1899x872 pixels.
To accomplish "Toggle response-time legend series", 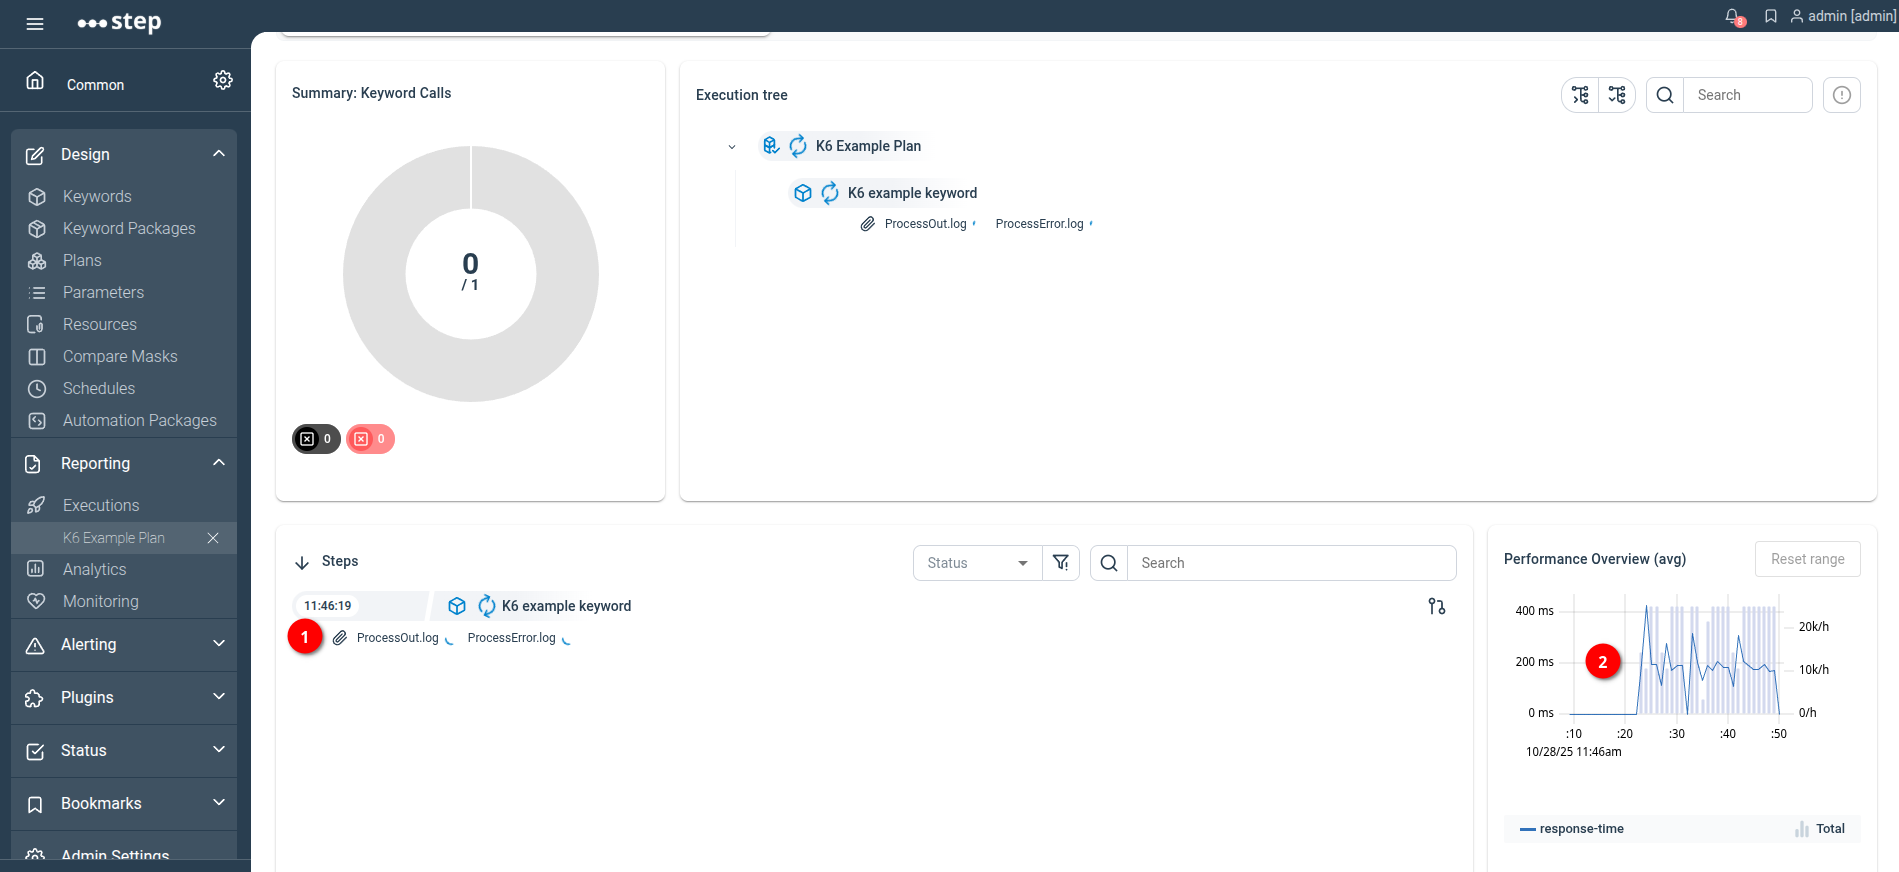I will point(1571,829).
